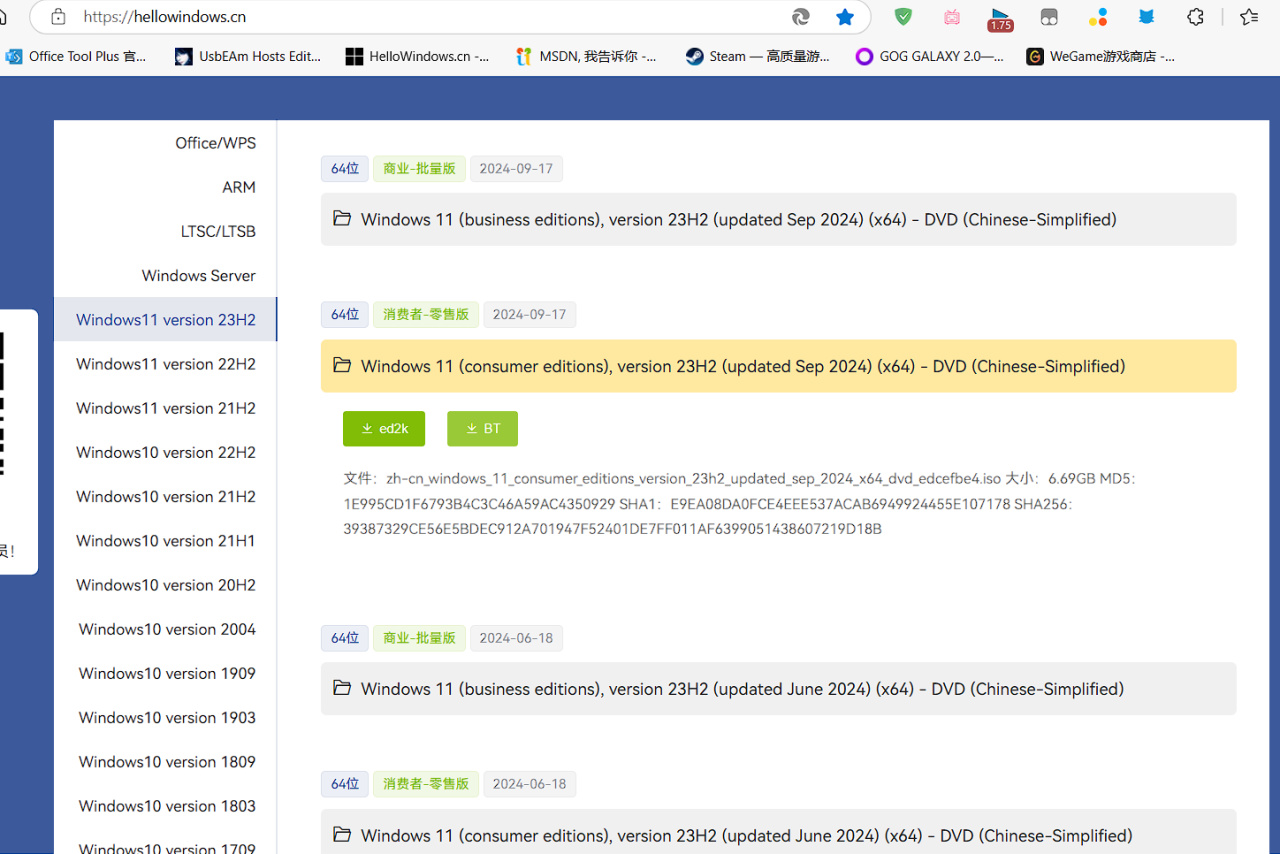This screenshot has height=854, width=1280.
Task: Click the green ed2k download button
Action: click(x=384, y=428)
